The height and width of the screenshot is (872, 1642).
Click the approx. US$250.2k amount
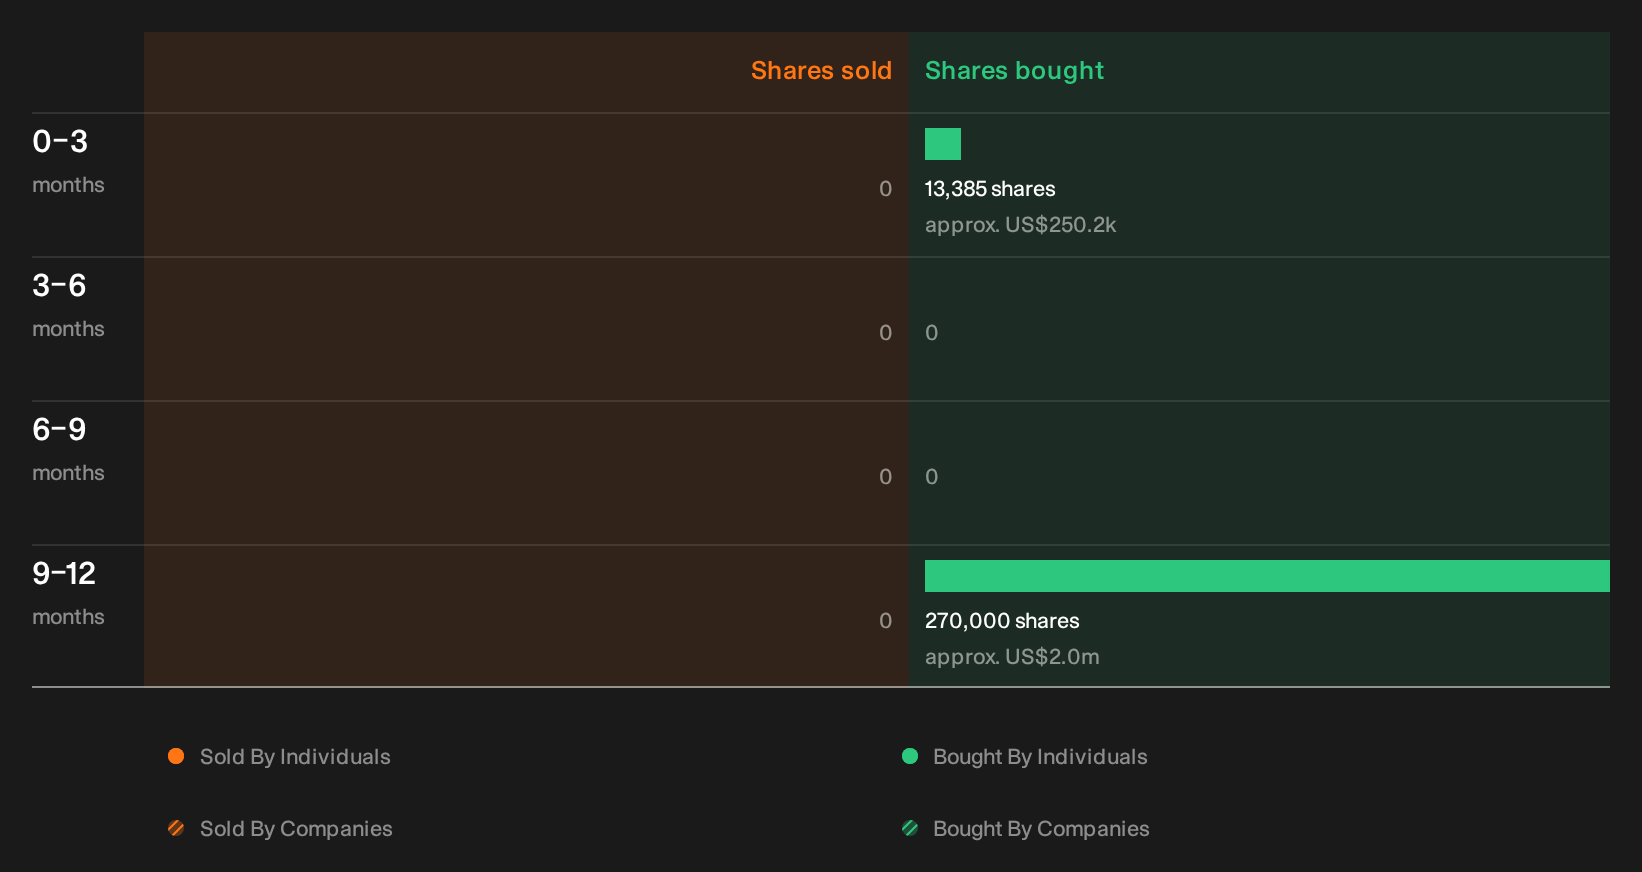1020,225
